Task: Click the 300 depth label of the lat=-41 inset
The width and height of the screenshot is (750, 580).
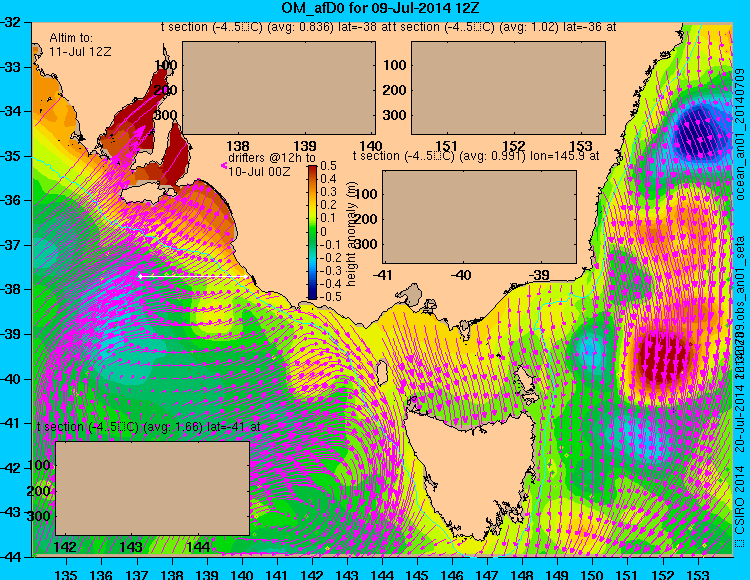Action: tap(38, 516)
